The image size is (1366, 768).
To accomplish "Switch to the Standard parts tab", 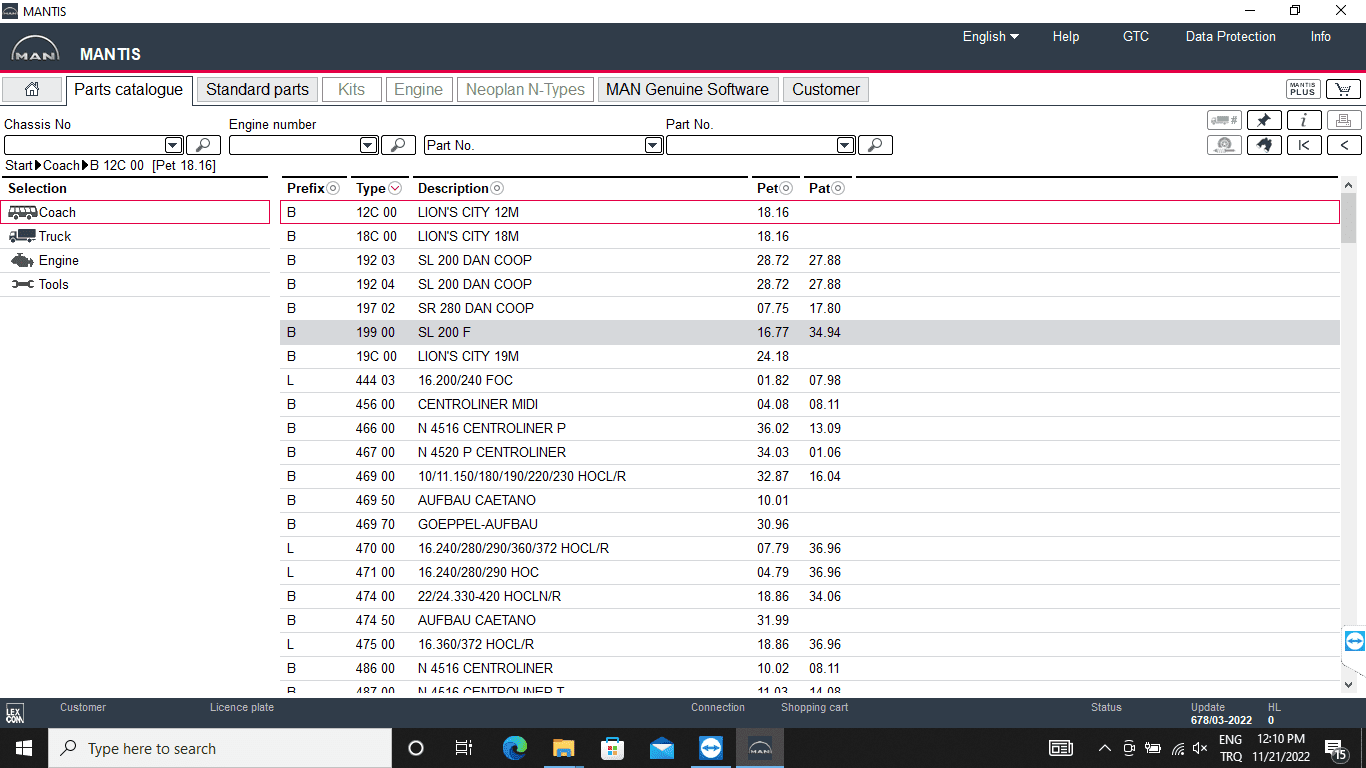I will tap(257, 90).
